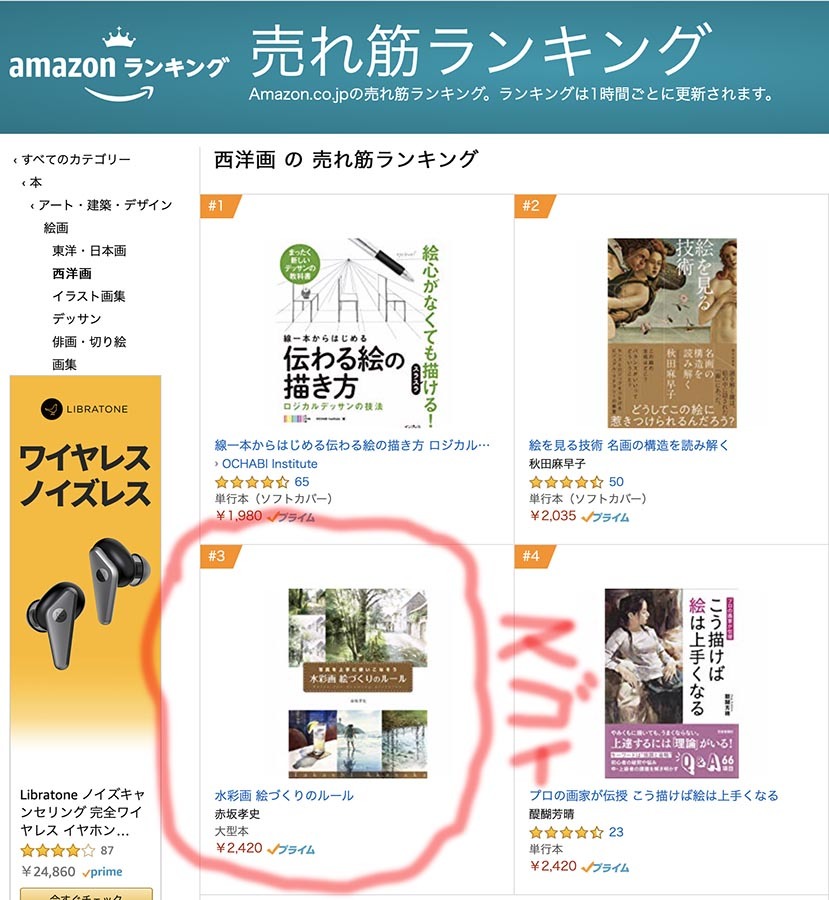Open the Libratone logo in the ad
This screenshot has width=829, height=900.
click(84, 409)
